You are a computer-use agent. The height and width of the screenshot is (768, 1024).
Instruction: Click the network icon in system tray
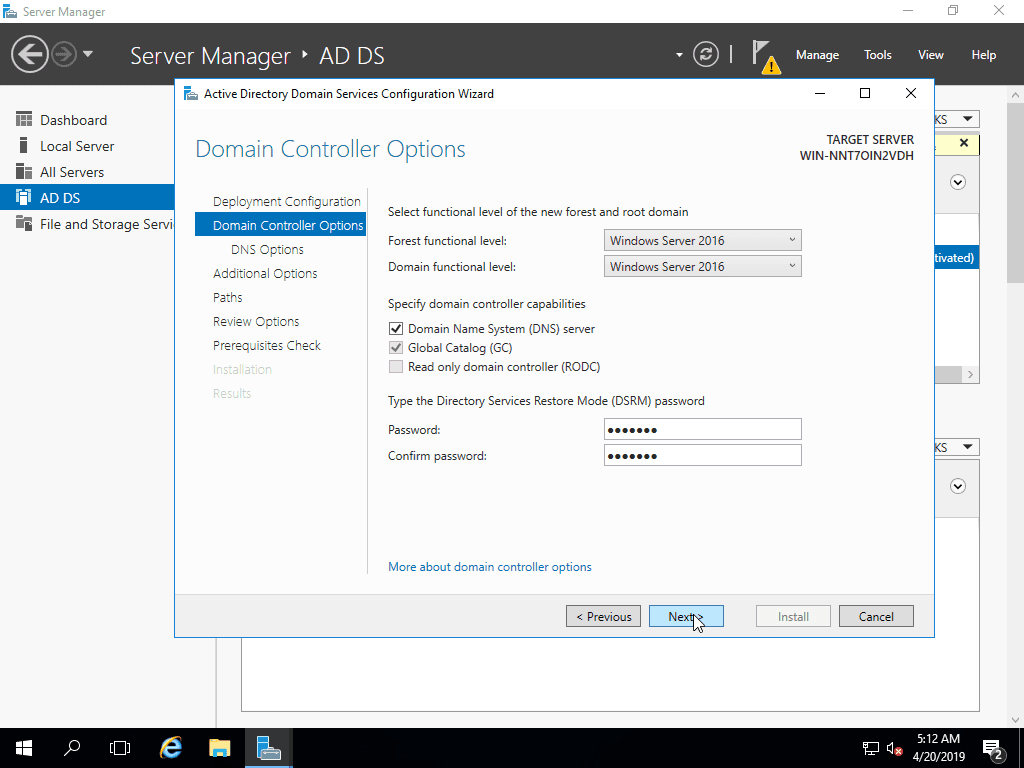(871, 748)
